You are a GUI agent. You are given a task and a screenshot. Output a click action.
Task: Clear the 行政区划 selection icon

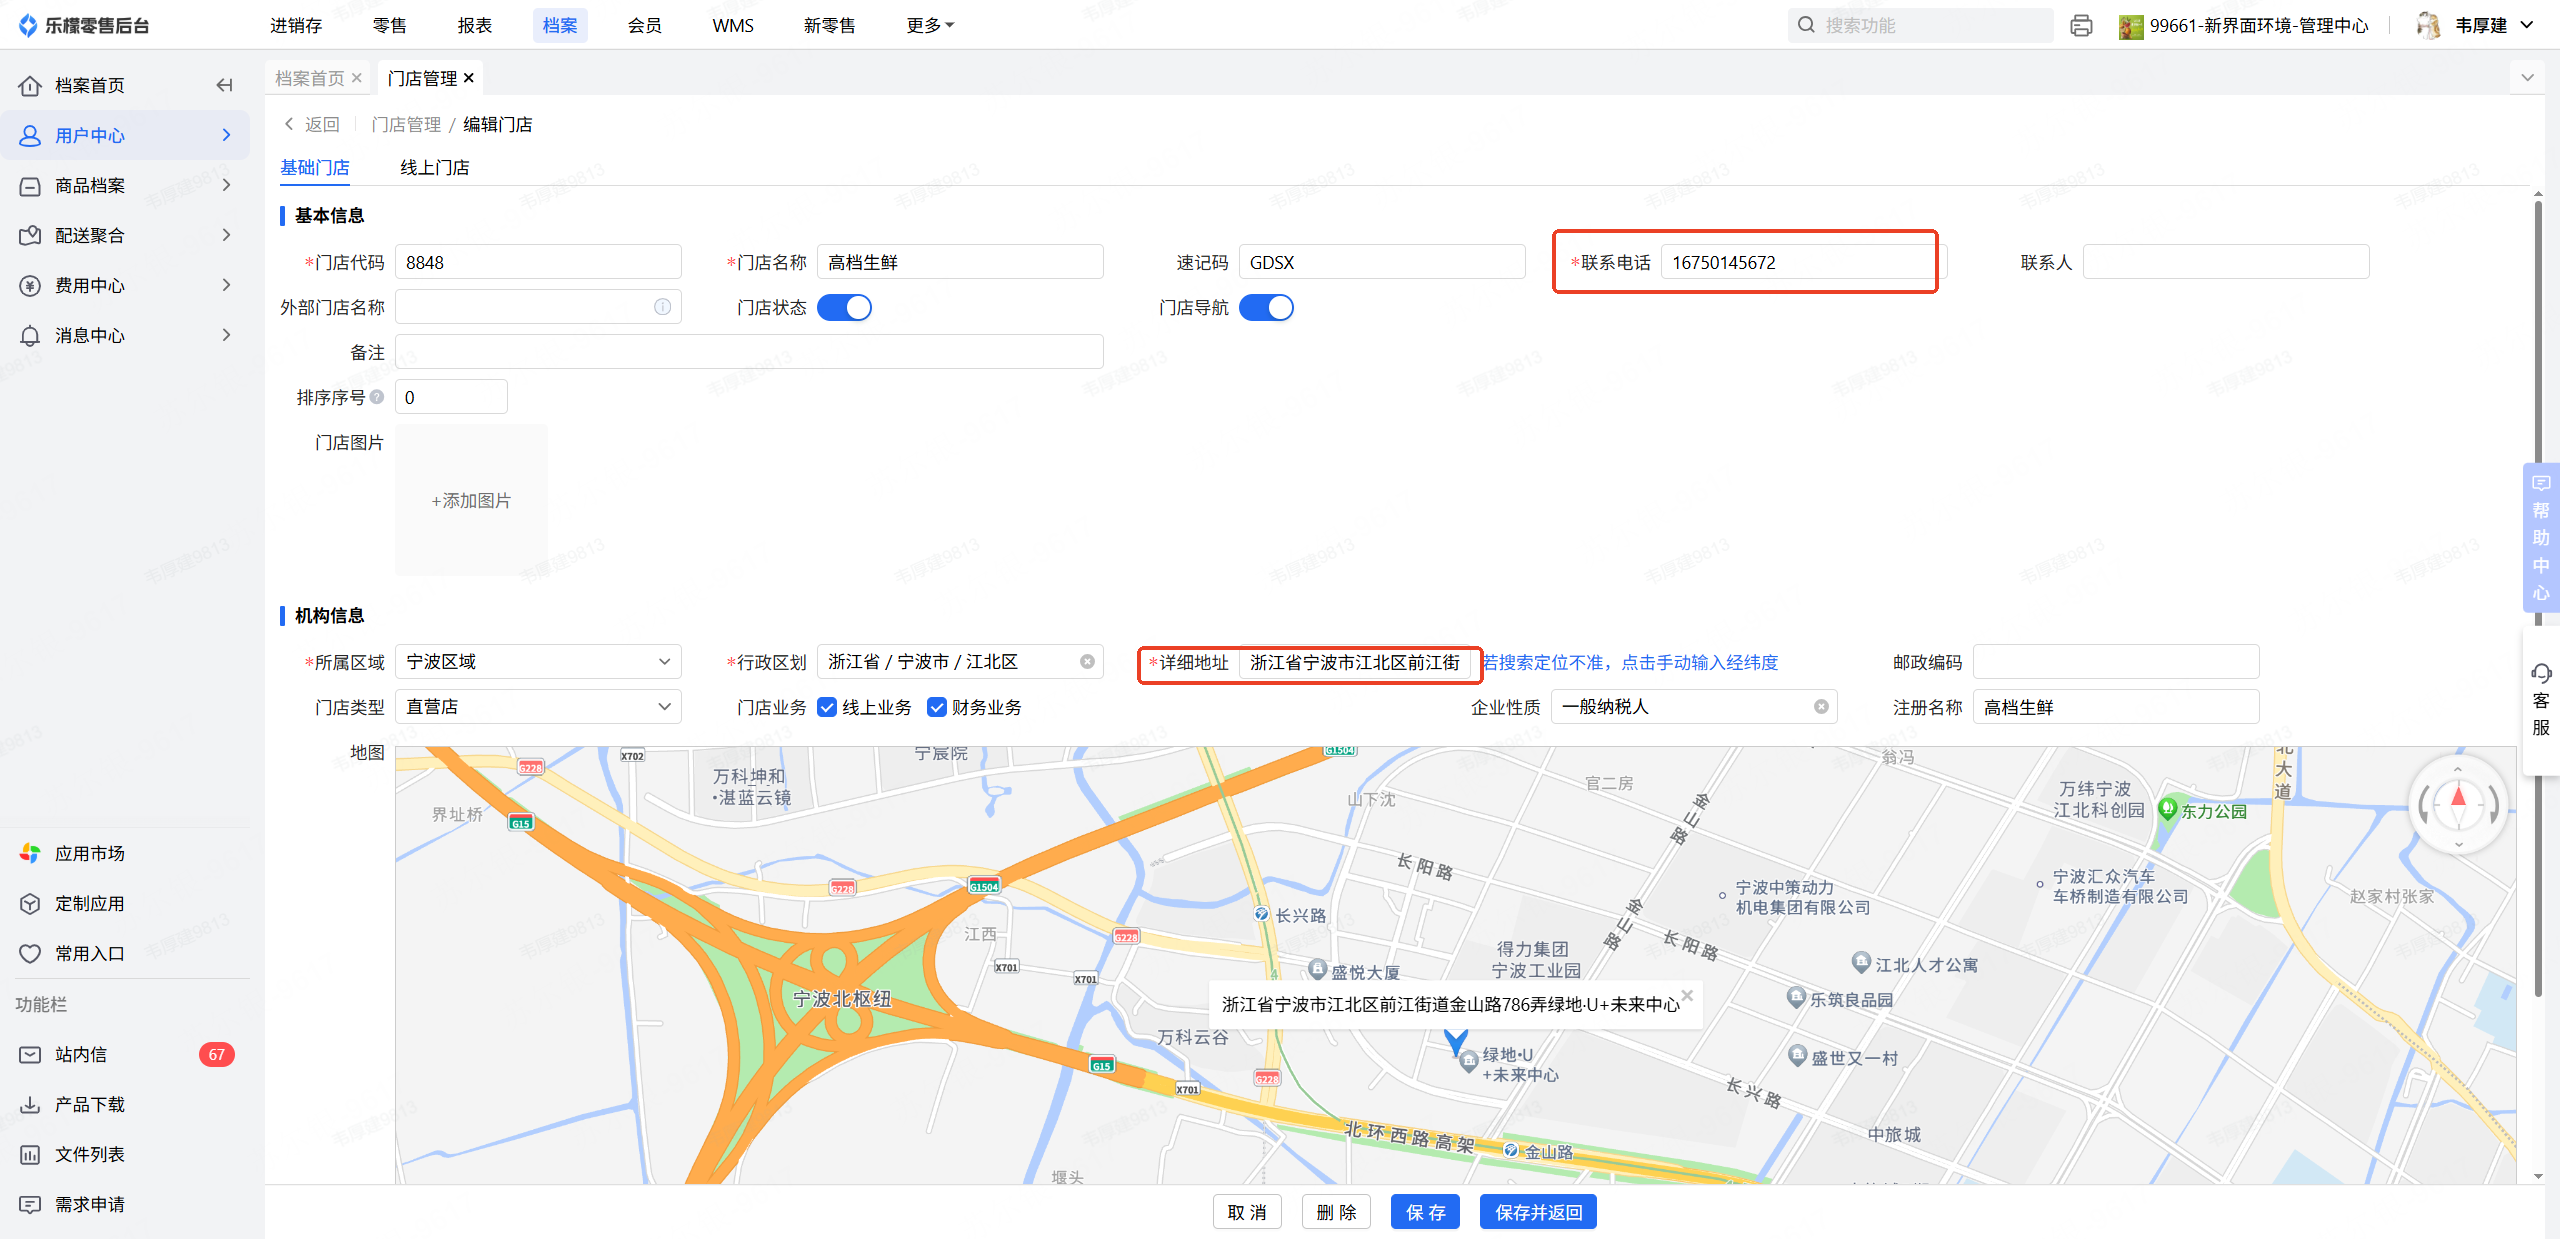tap(1087, 662)
